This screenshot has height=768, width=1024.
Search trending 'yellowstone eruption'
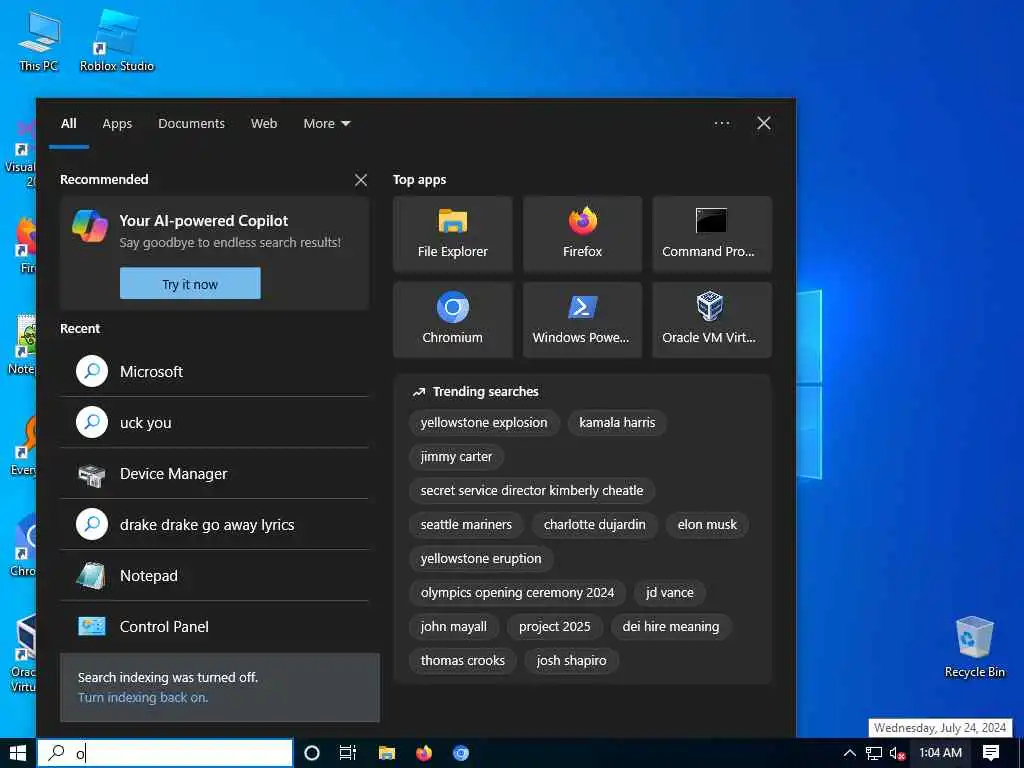tap(481, 558)
